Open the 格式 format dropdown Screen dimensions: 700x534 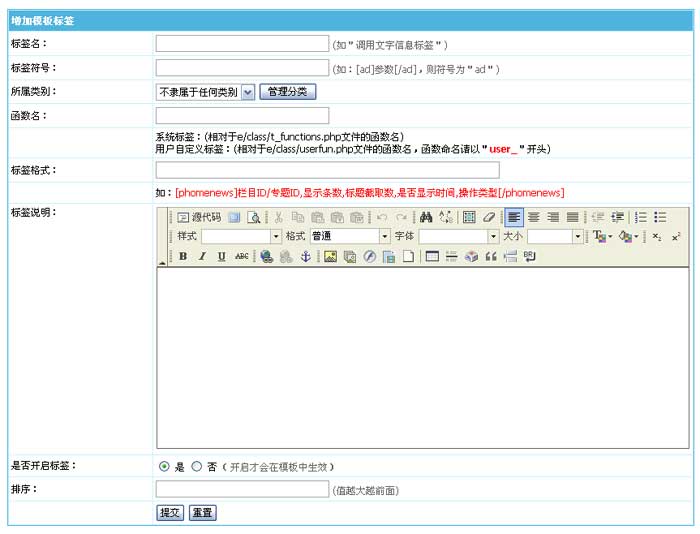tap(385, 237)
